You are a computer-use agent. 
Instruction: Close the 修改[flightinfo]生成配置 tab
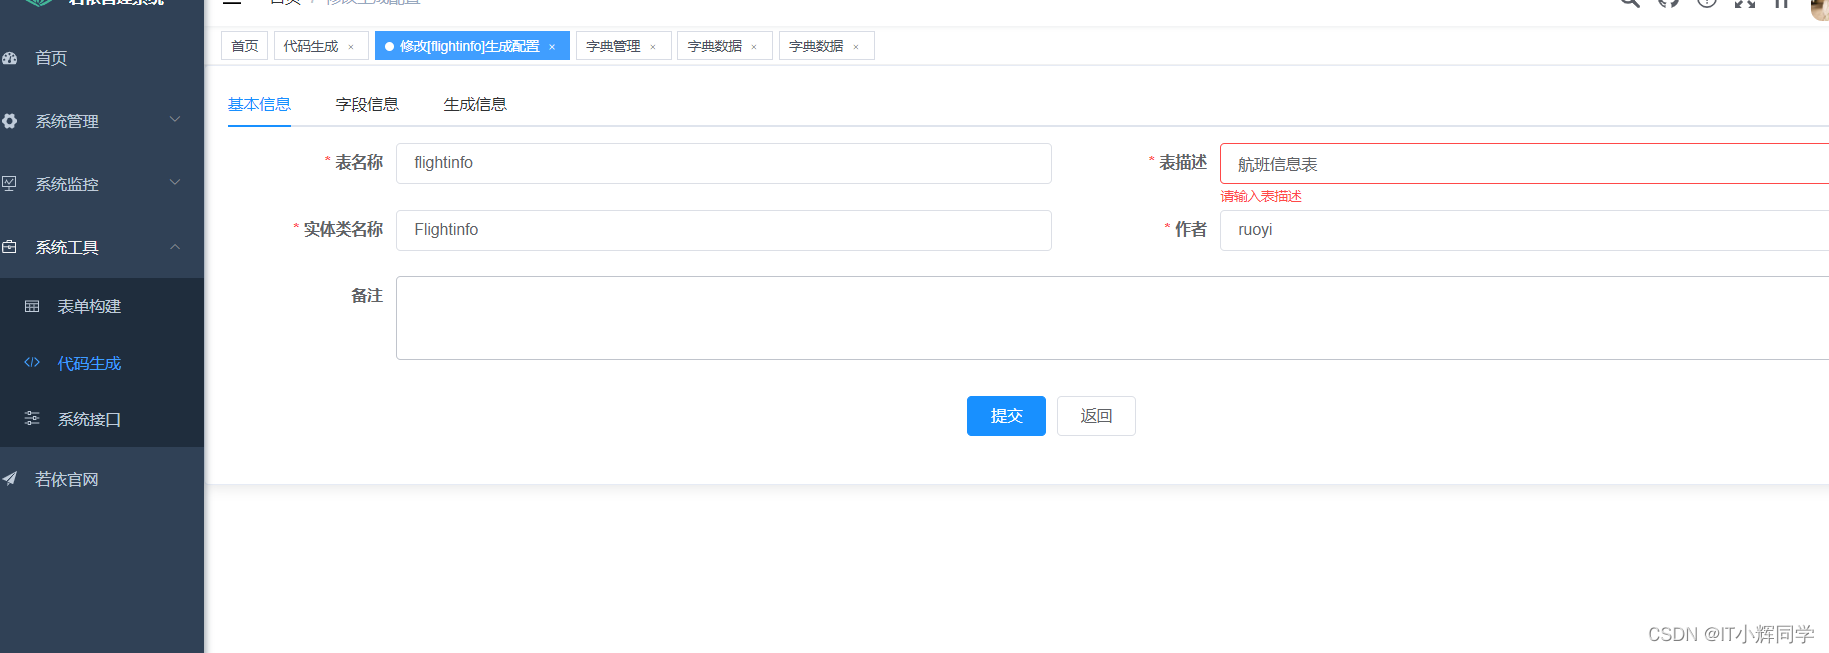coord(552,47)
